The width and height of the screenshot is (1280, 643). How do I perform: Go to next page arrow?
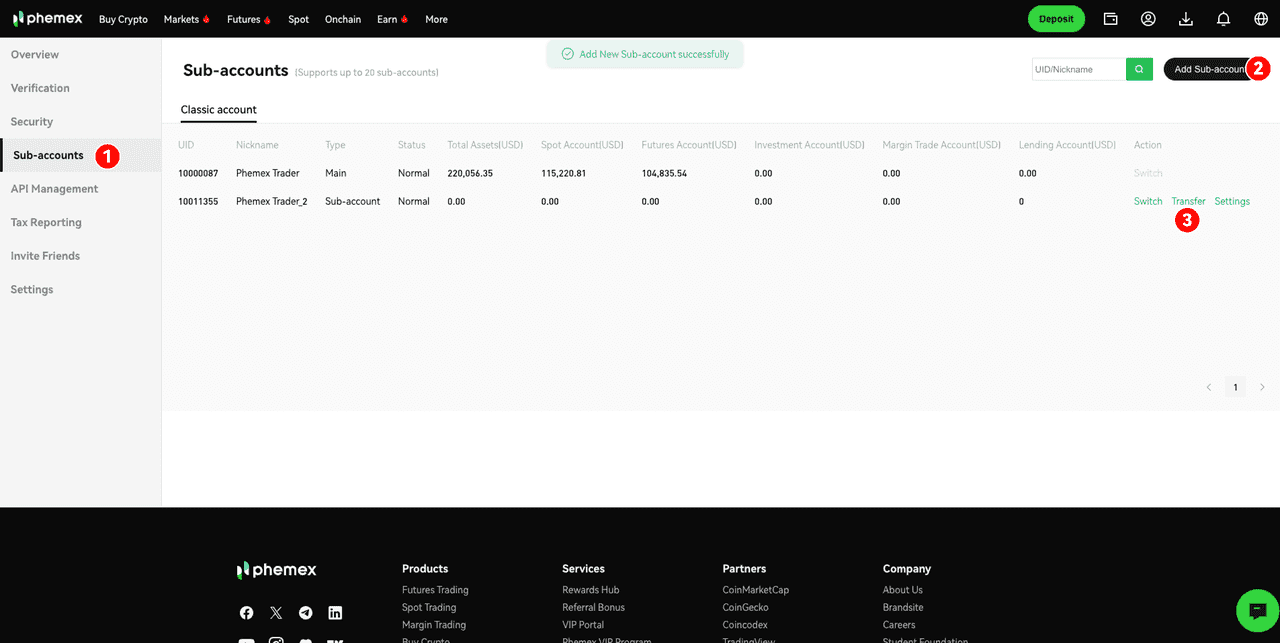click(x=1262, y=387)
